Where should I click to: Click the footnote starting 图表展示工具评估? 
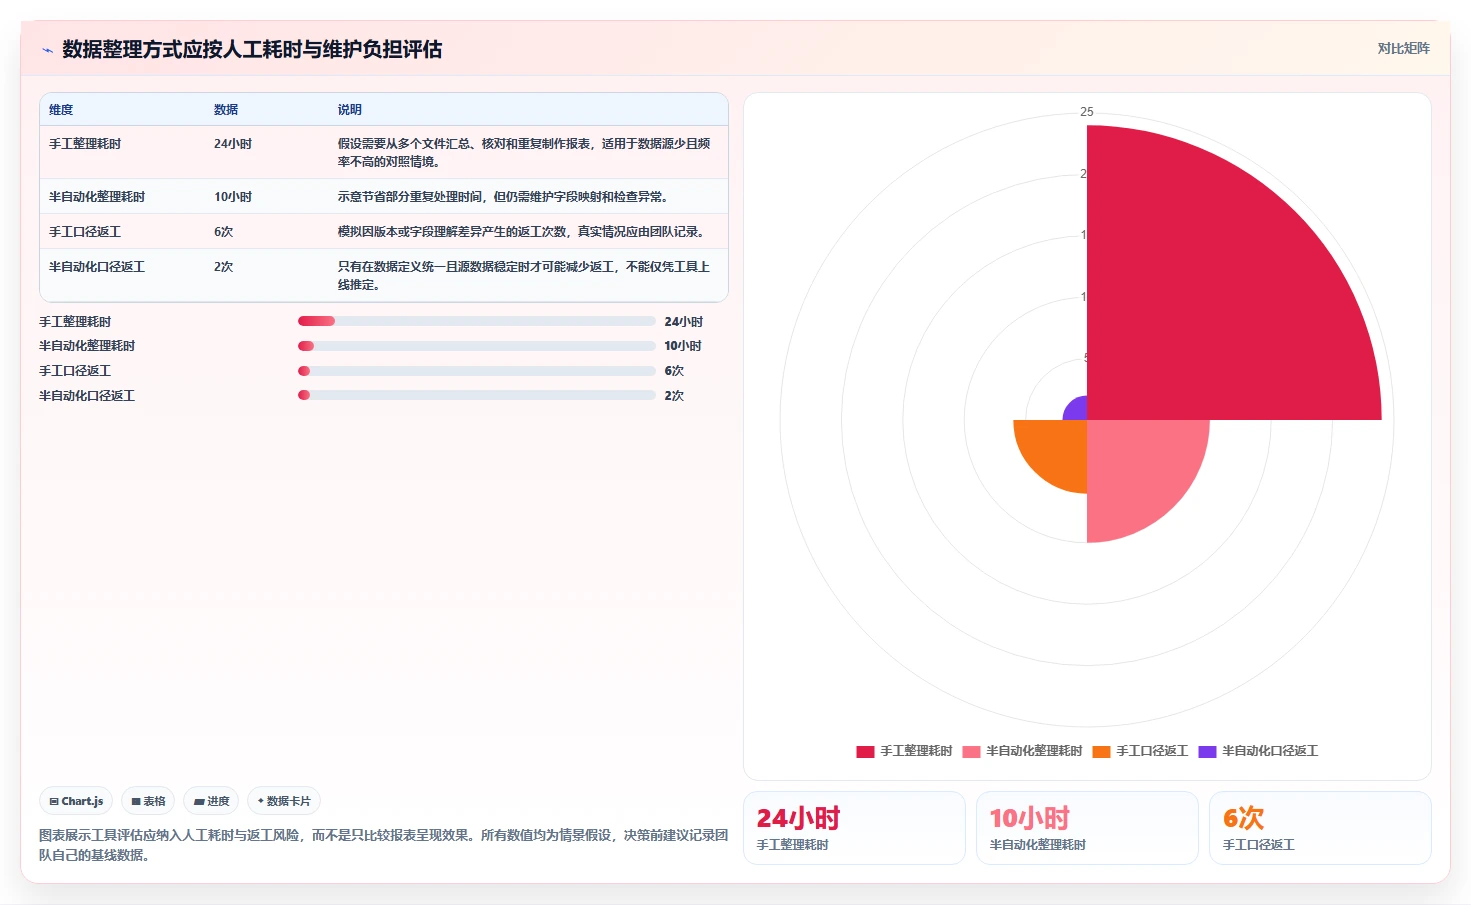tap(383, 845)
